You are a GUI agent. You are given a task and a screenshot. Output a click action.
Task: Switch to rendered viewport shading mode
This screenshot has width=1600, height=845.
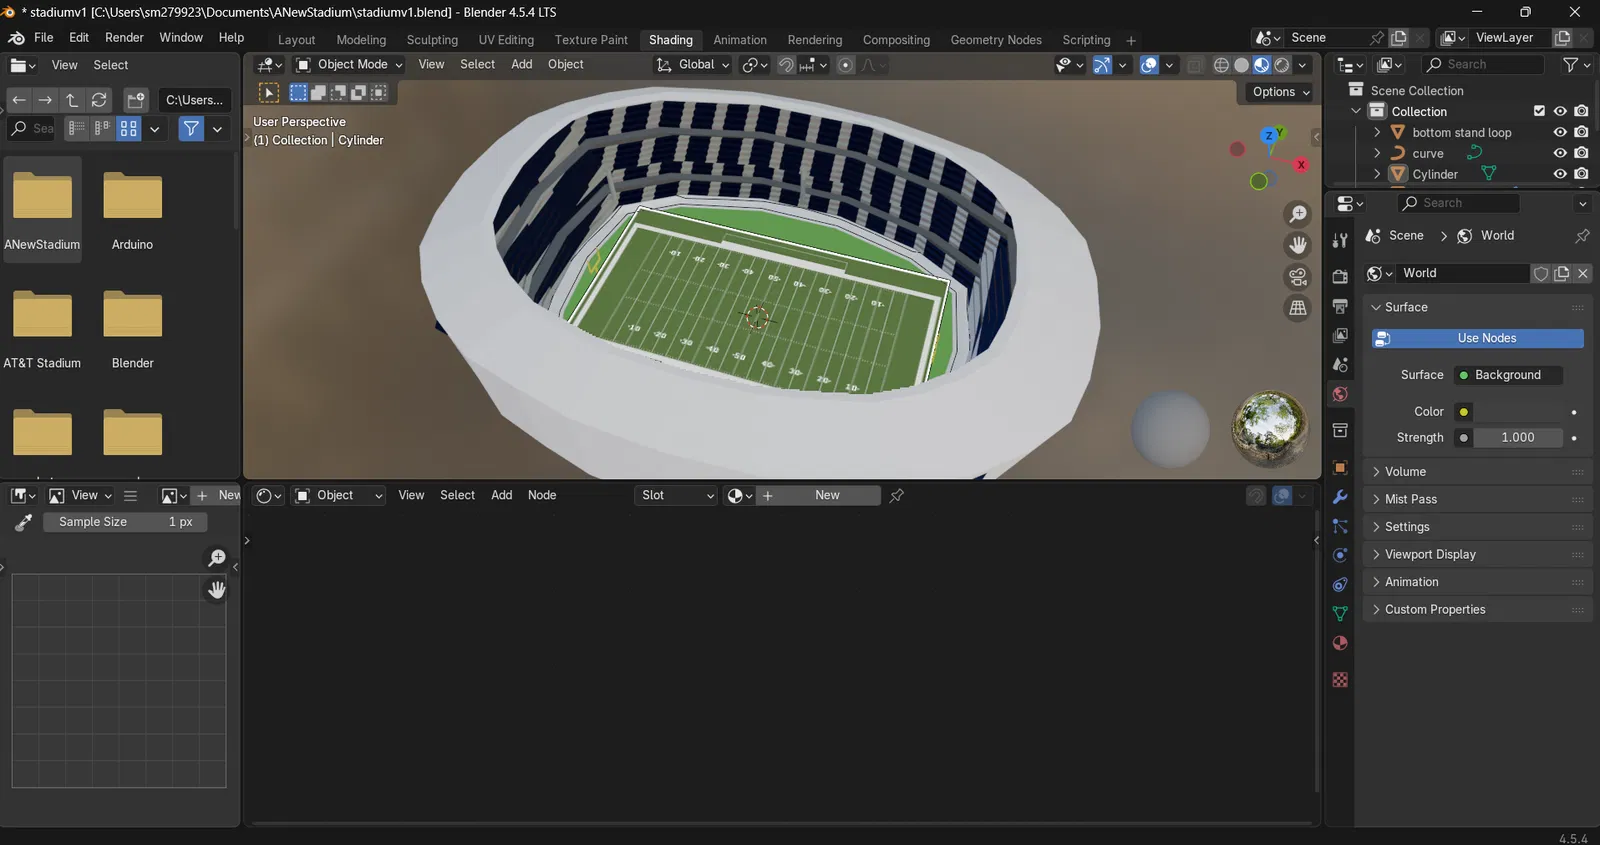click(1282, 65)
